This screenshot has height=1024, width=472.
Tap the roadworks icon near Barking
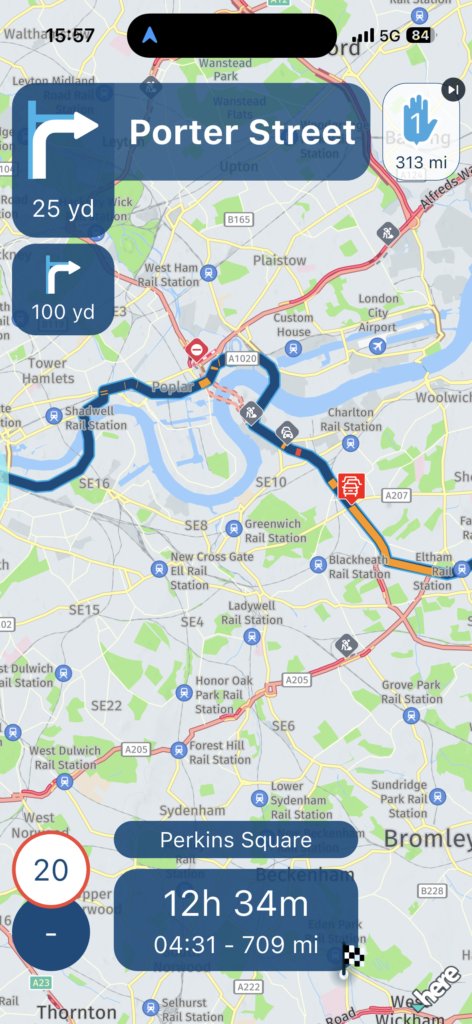[x=388, y=231]
